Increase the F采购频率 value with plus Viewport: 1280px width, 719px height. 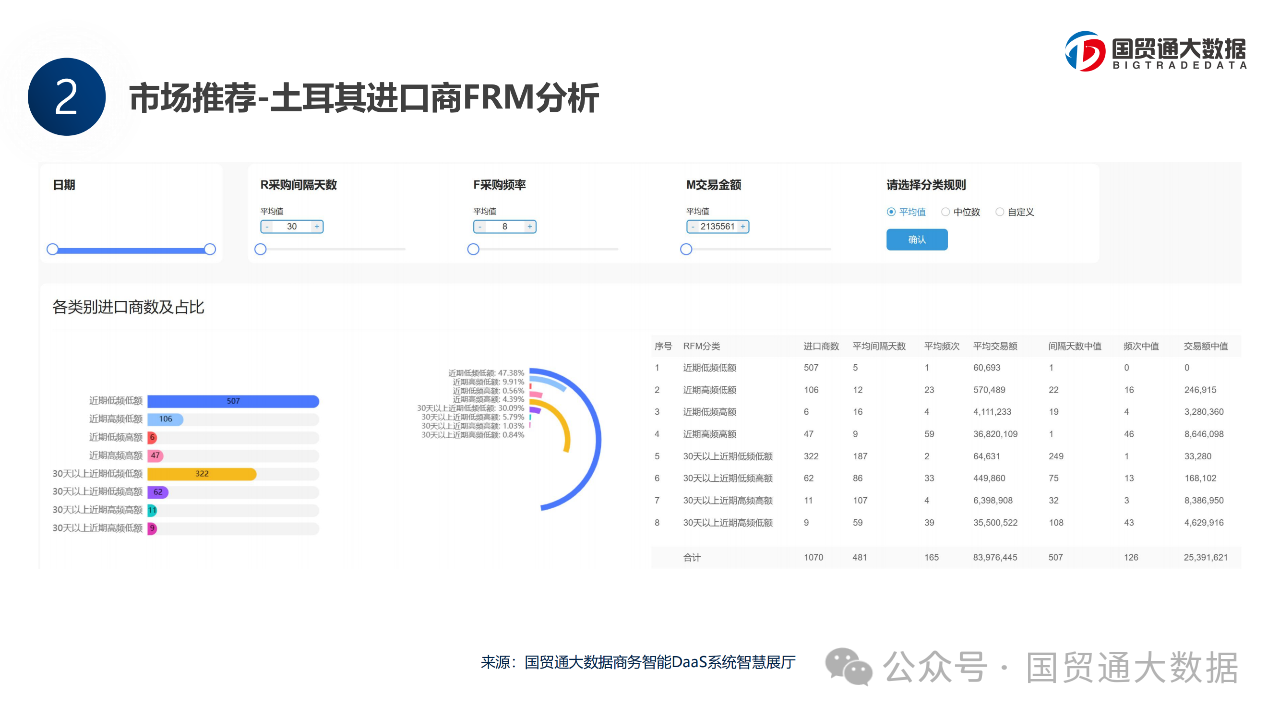tap(530, 227)
